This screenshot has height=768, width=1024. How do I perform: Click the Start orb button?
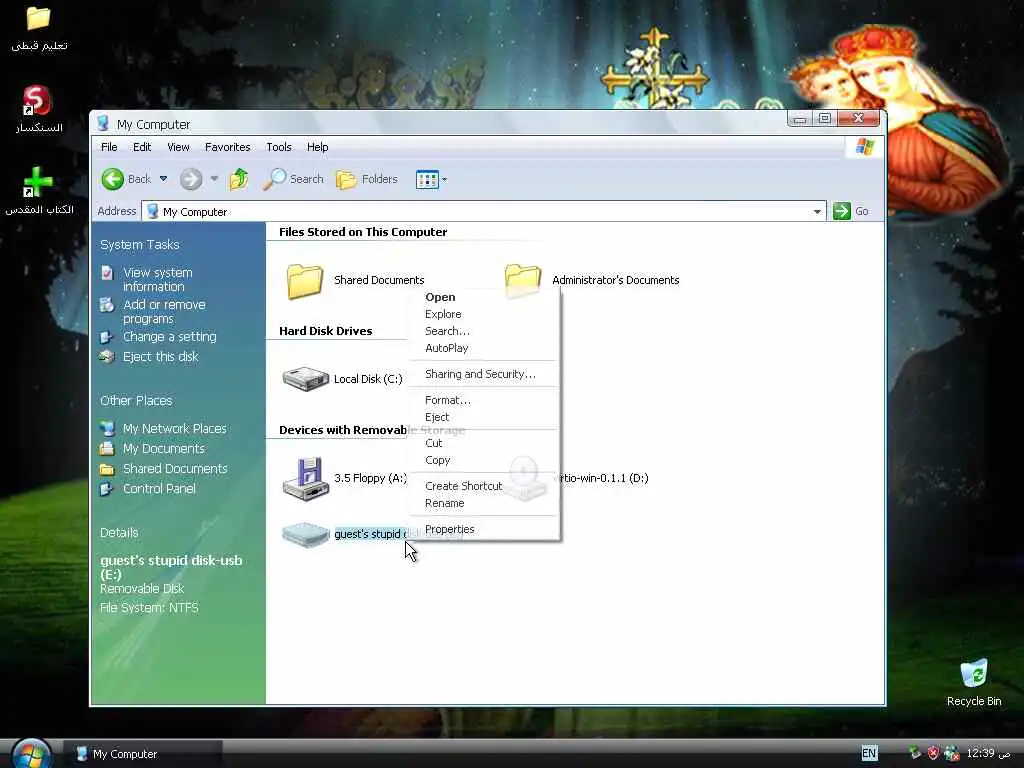coord(31,754)
